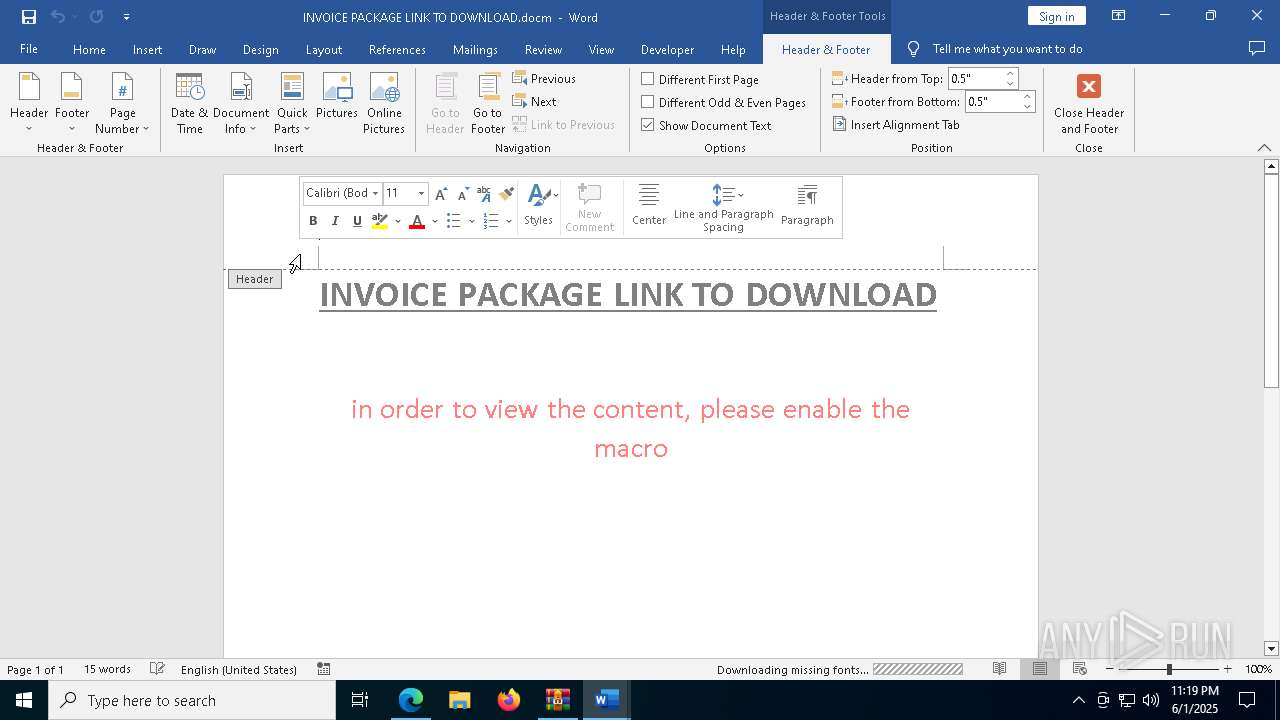The height and width of the screenshot is (720, 1280).
Task: Adjust the zoom slider handle
Action: [x=1169, y=669]
